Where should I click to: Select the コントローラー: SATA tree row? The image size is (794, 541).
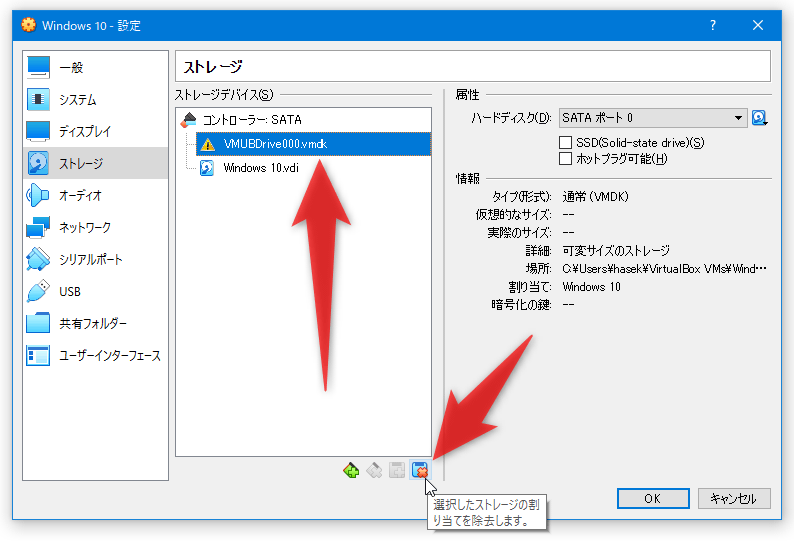tap(304, 120)
